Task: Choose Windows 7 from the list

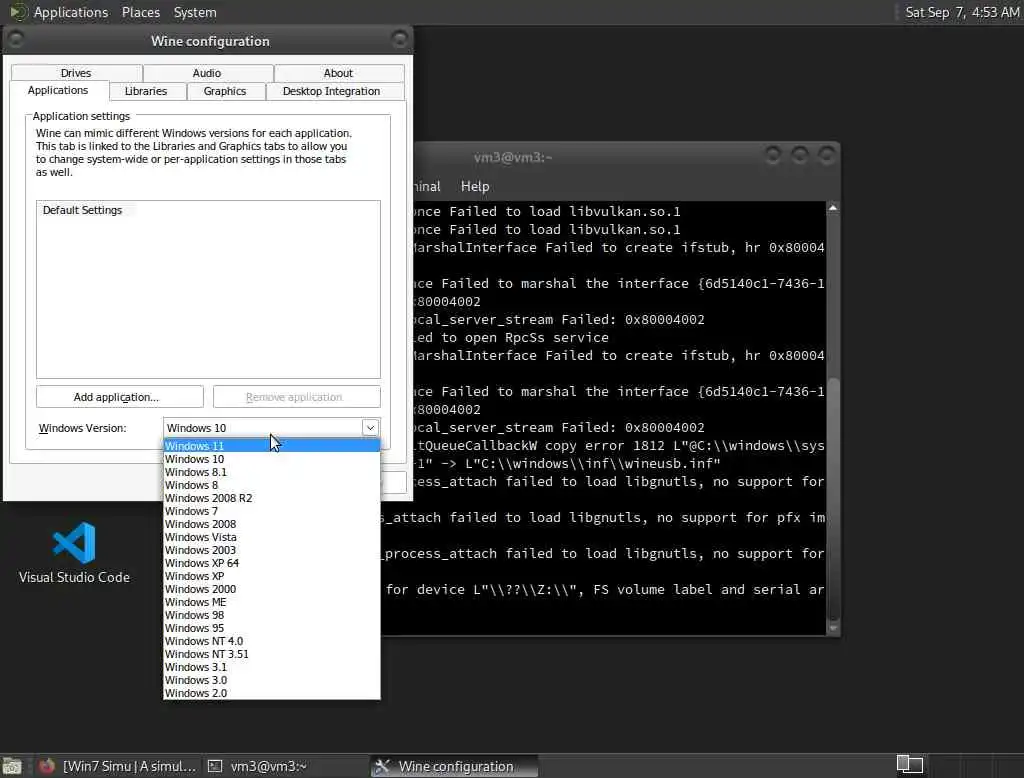Action: (x=272, y=511)
